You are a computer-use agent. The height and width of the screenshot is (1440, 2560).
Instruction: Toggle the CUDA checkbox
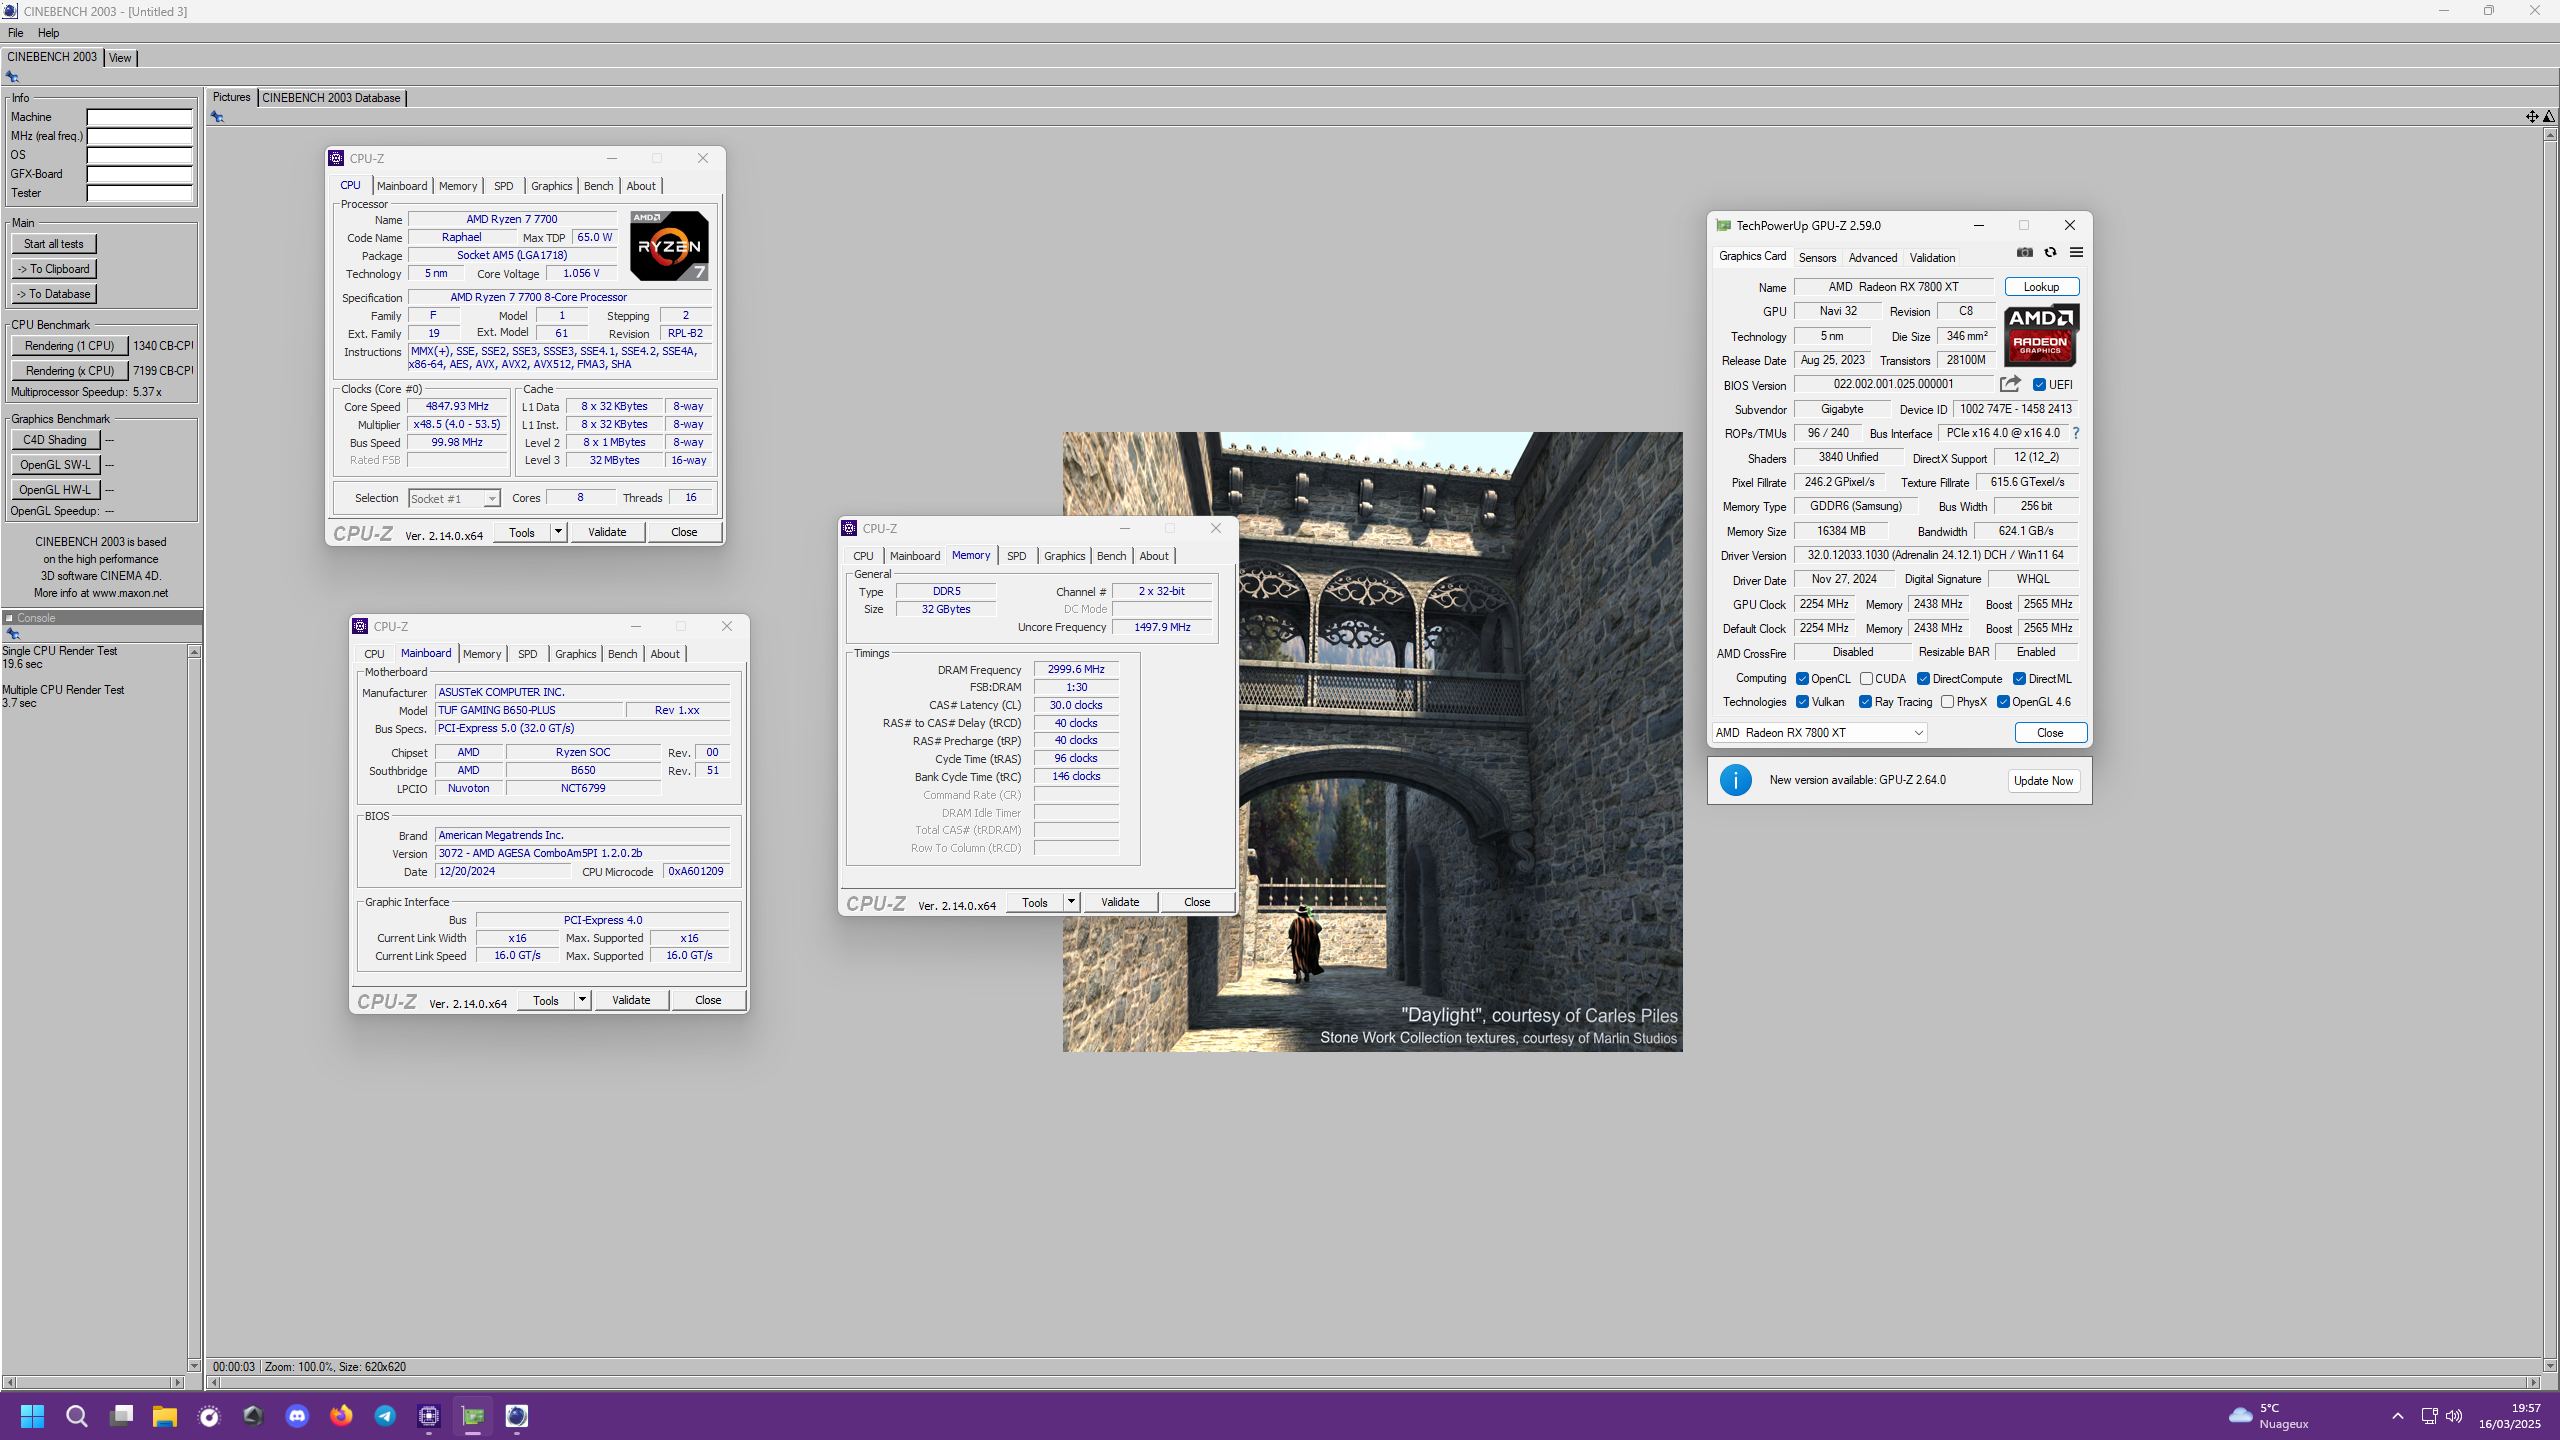[x=1866, y=679]
